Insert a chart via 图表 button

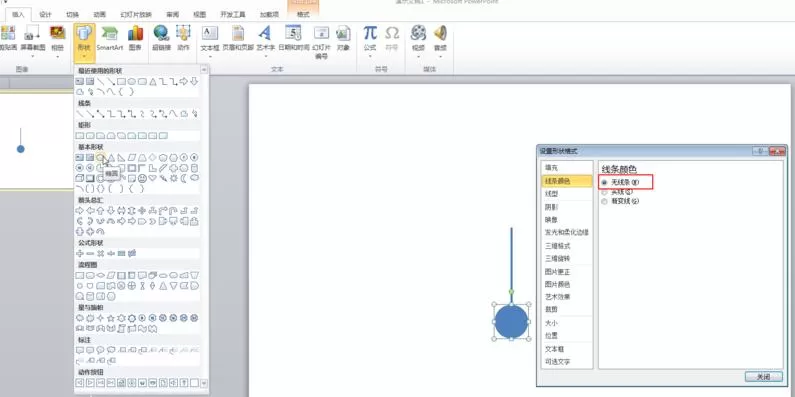[x=135, y=38]
